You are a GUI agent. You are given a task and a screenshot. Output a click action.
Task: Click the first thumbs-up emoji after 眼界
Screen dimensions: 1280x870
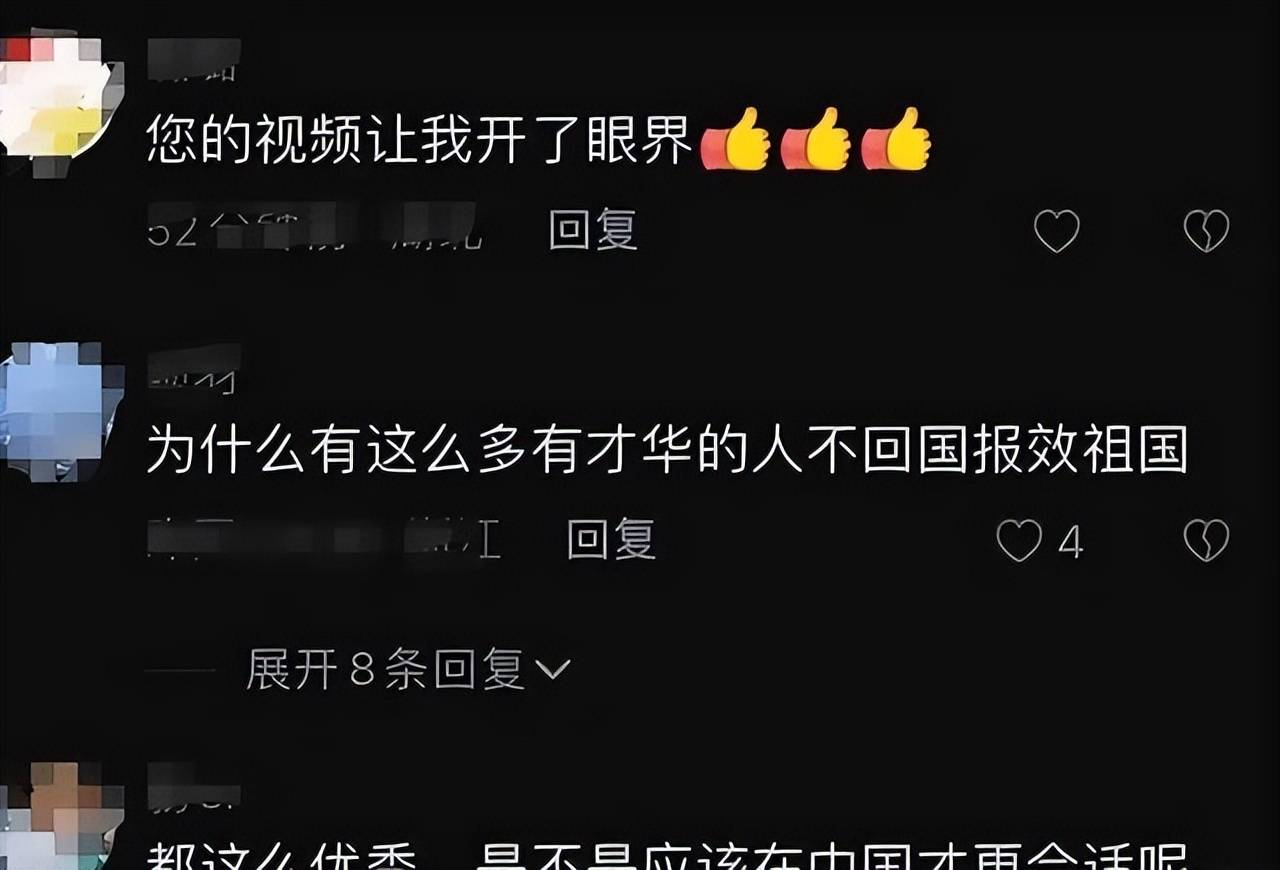coord(735,141)
